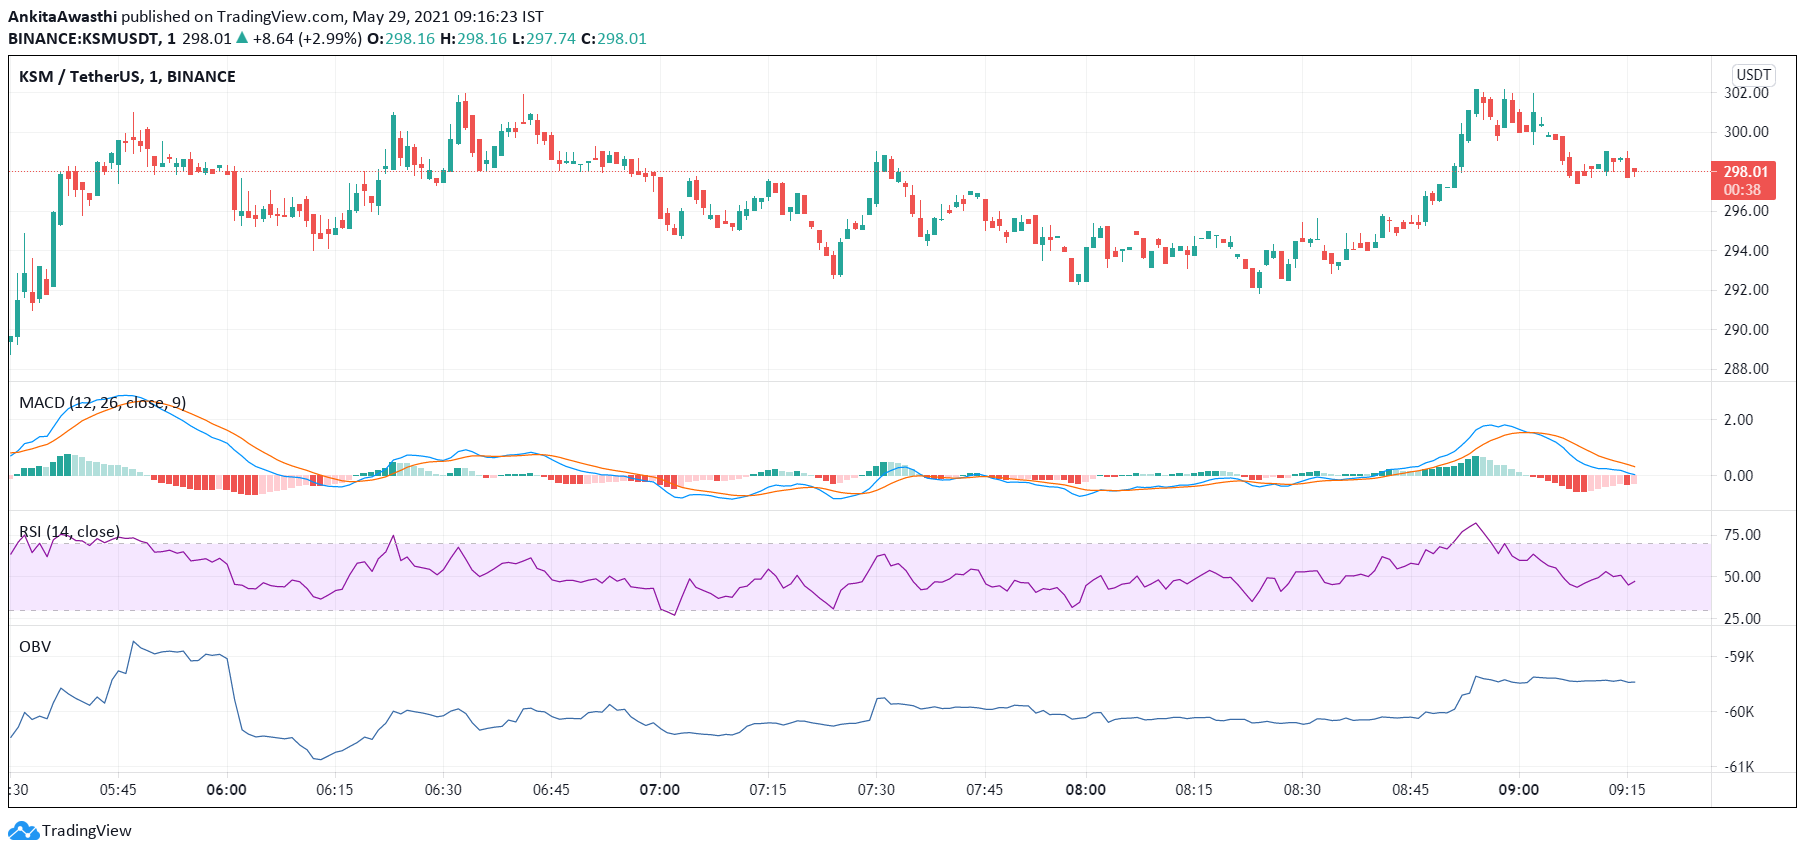Click the current price tag 298.01
Image resolution: width=1805 pixels, height=854 pixels.
tap(1744, 172)
